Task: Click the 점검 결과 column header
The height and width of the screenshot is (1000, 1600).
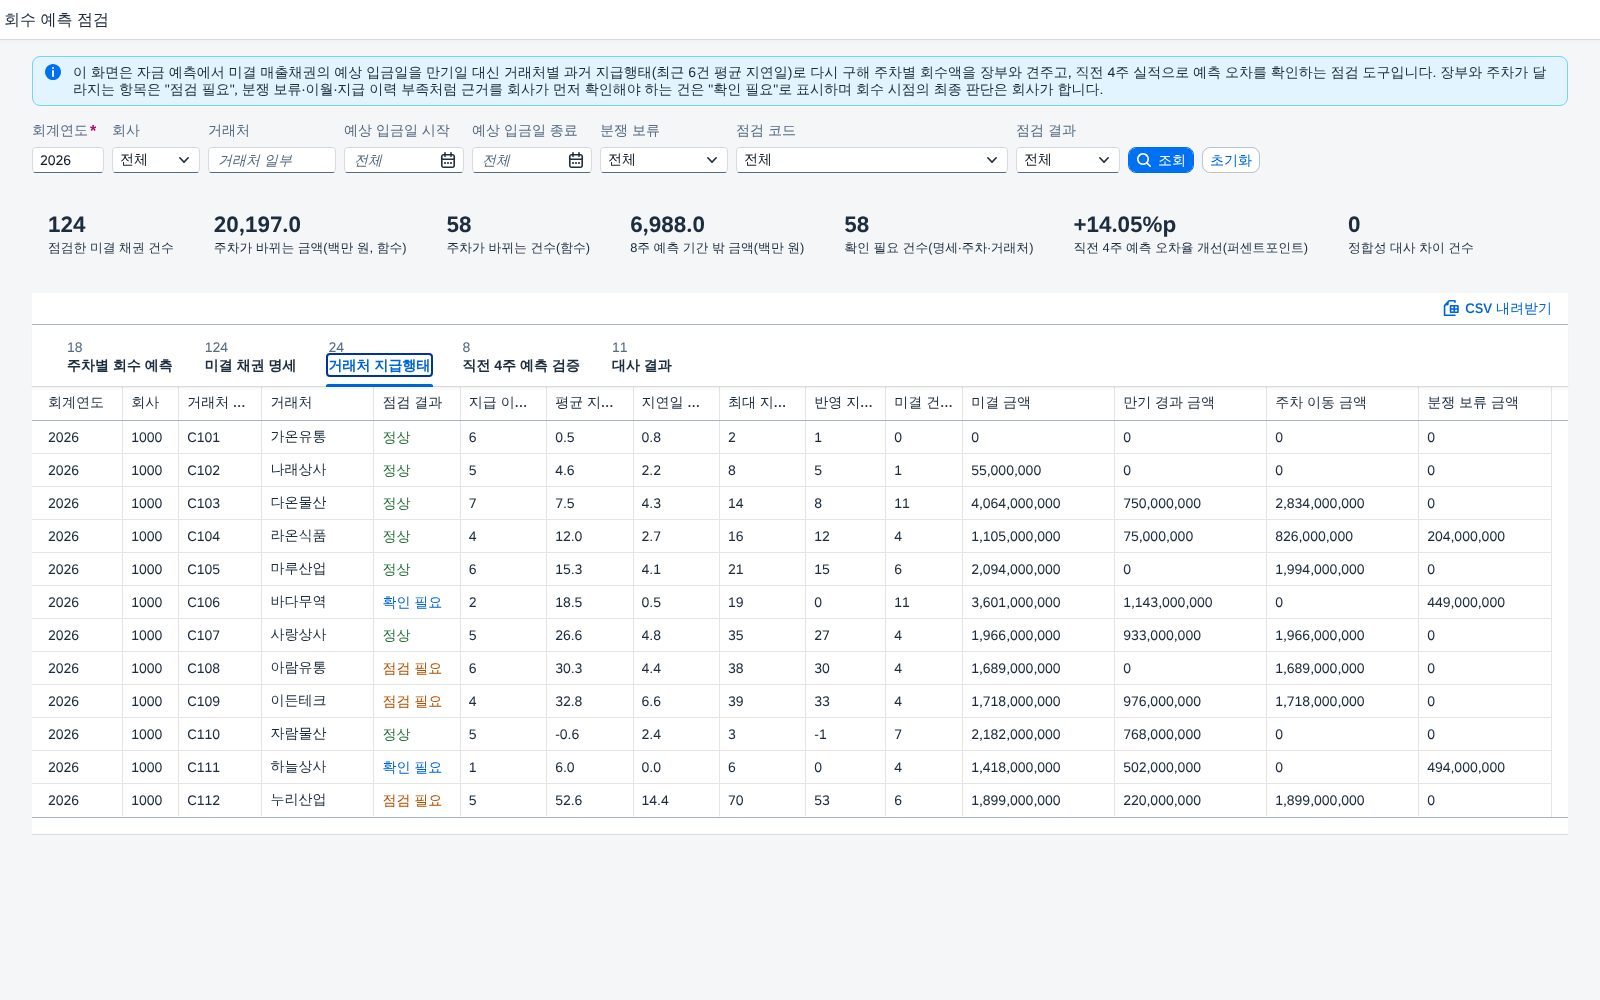Action: tap(417, 403)
